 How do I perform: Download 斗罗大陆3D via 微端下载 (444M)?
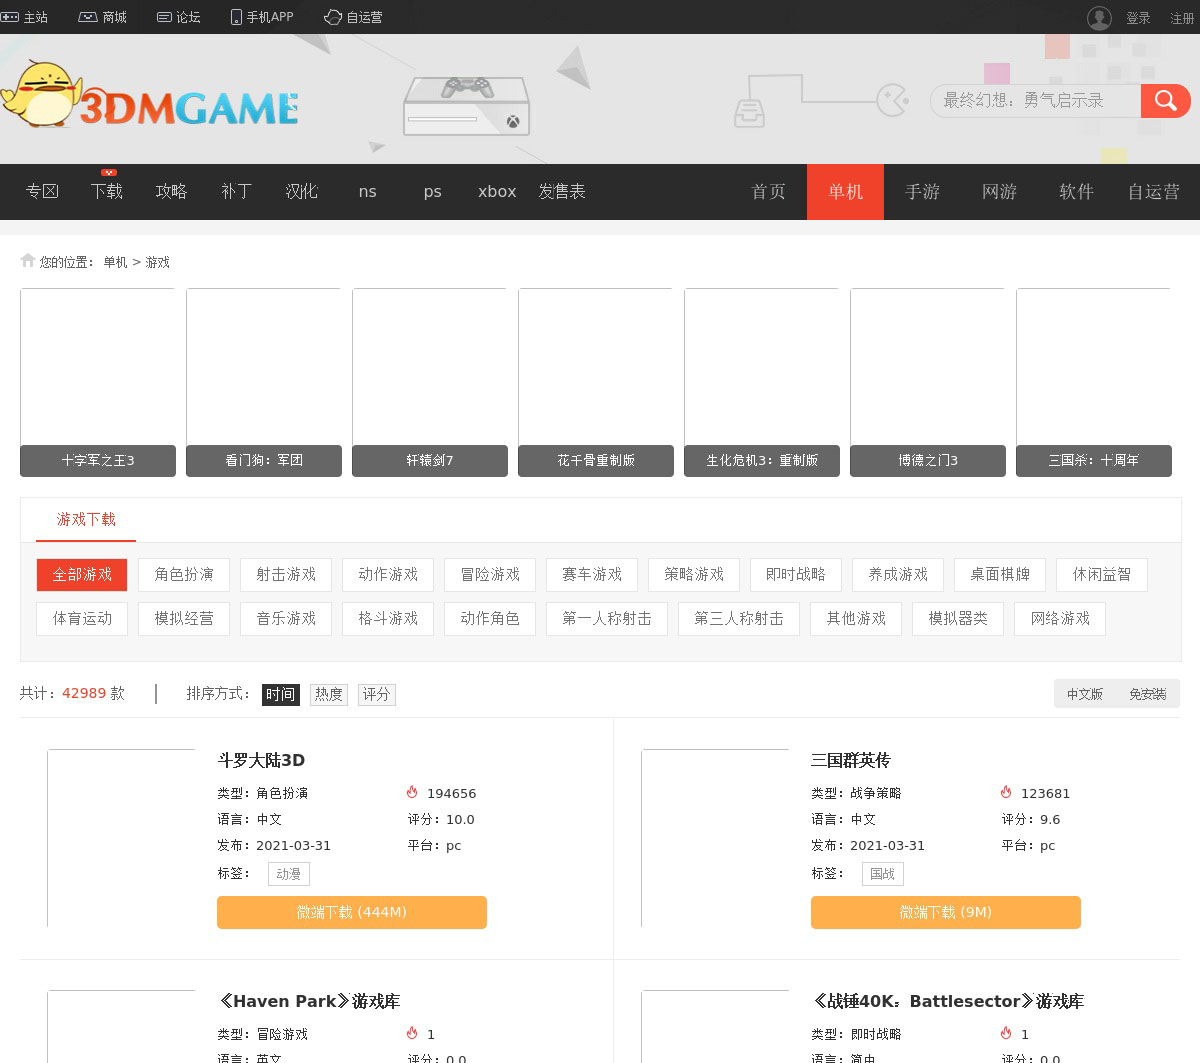352,912
